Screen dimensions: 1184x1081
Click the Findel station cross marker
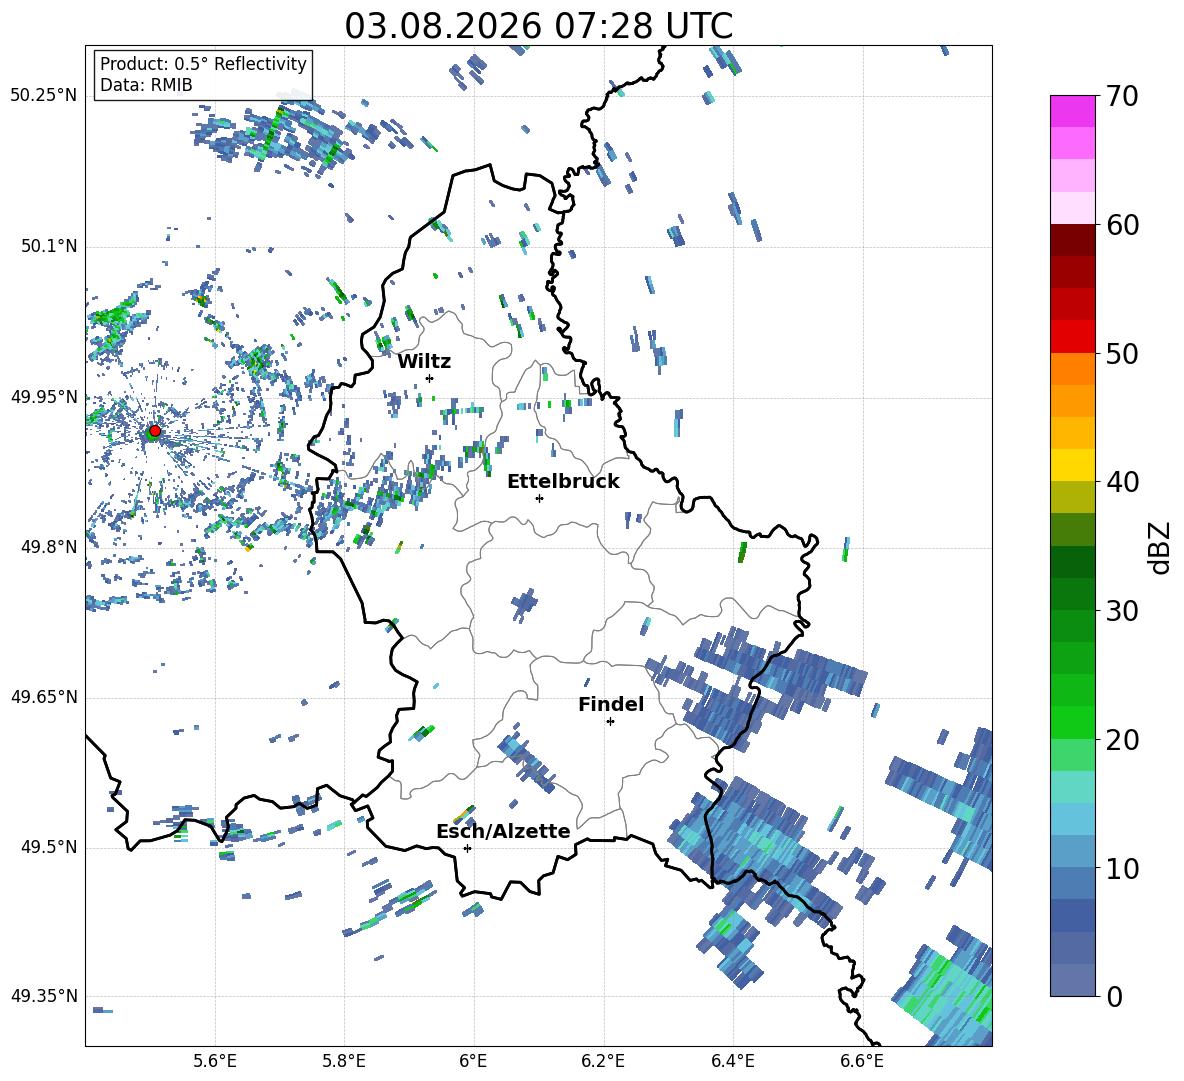click(x=610, y=721)
